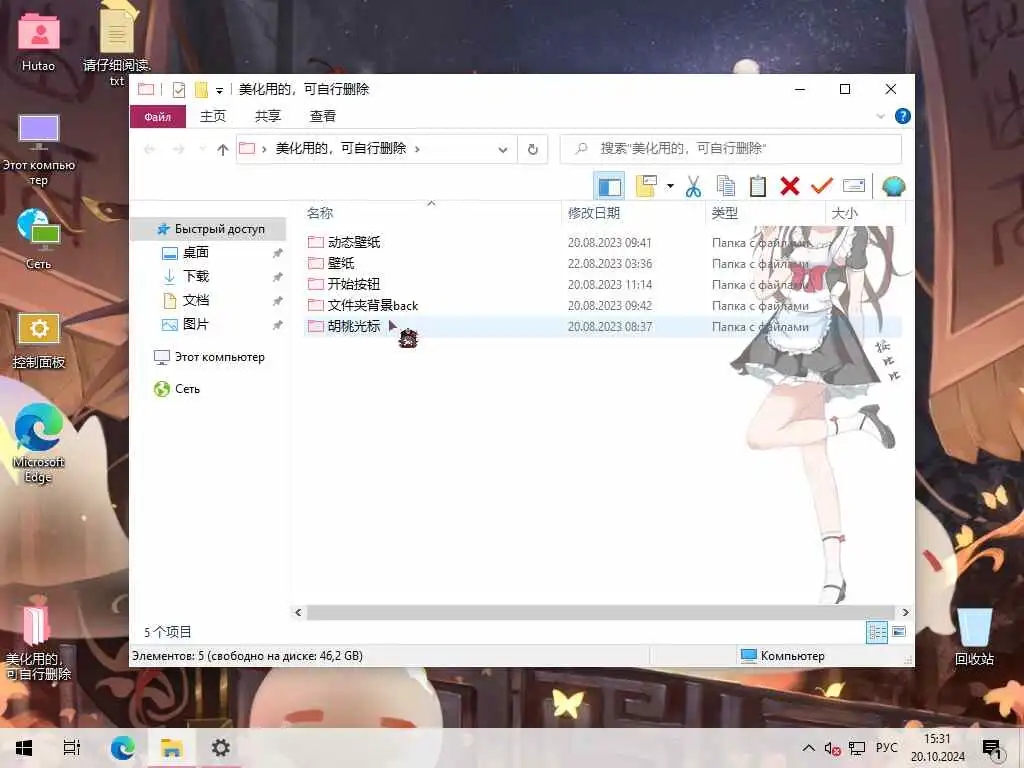
Task: Go up one folder level arrow
Action: click(x=222, y=150)
